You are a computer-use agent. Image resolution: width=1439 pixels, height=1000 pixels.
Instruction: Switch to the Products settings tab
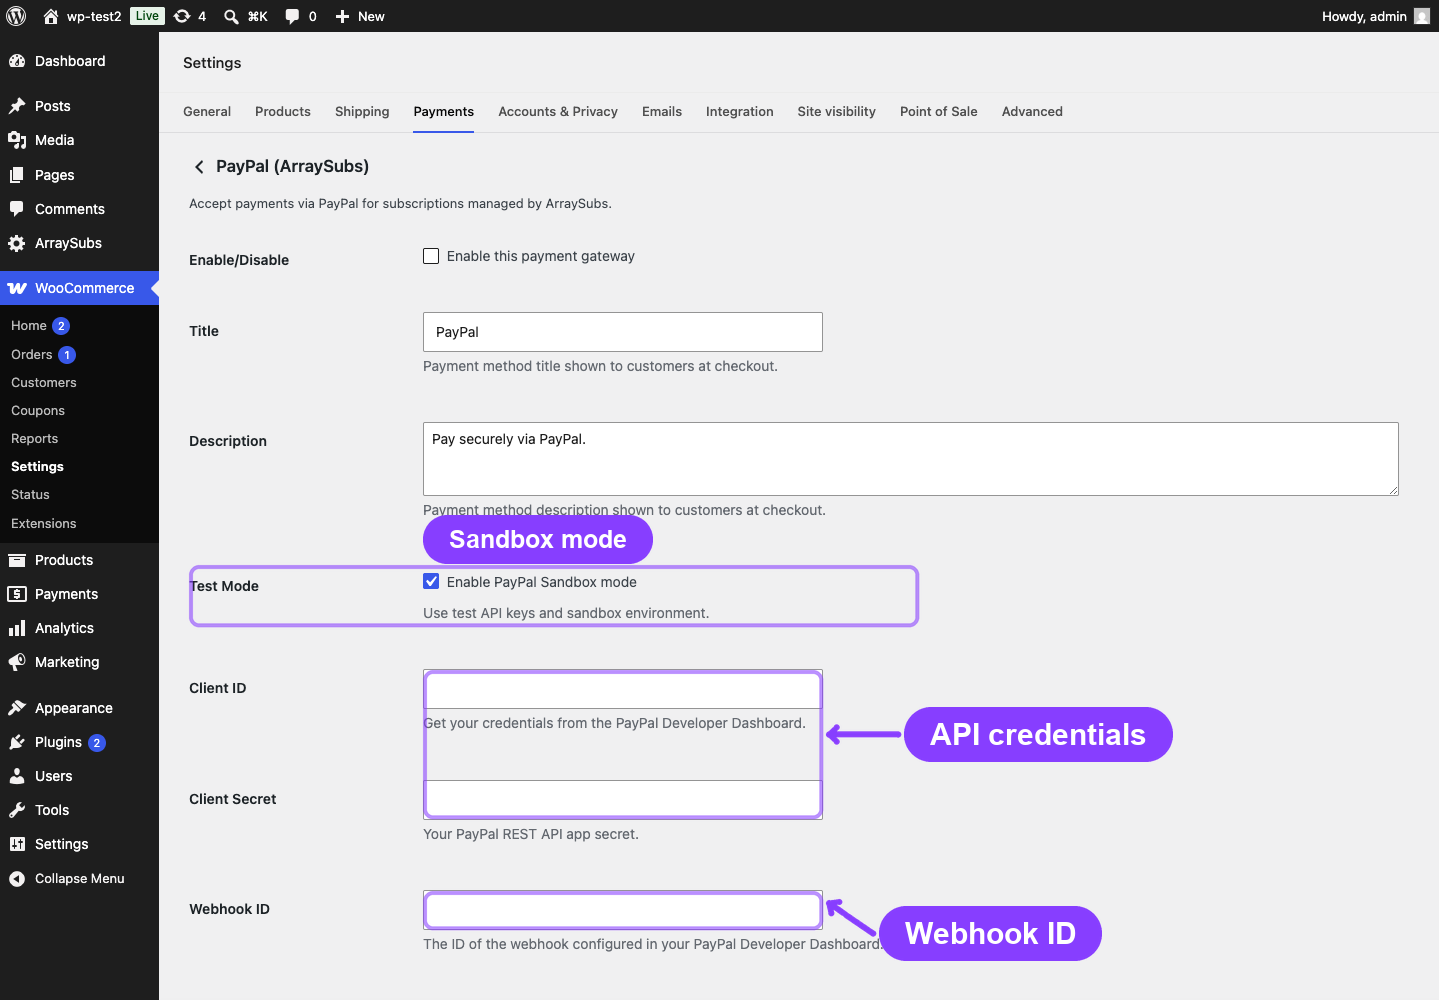[x=283, y=112]
